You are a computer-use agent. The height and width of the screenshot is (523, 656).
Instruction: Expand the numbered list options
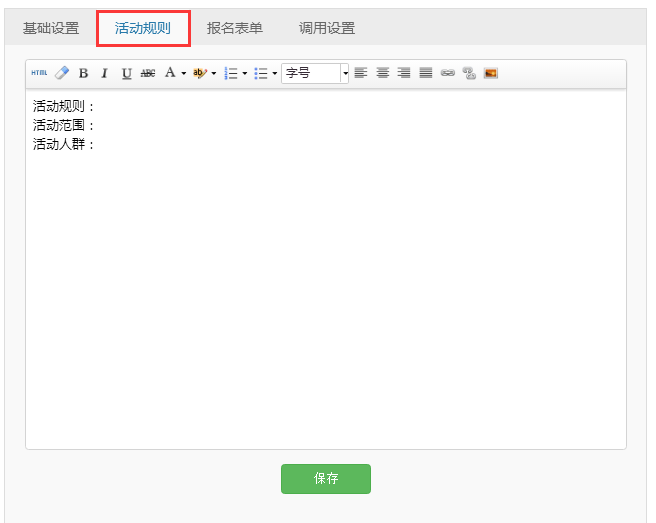click(245, 73)
